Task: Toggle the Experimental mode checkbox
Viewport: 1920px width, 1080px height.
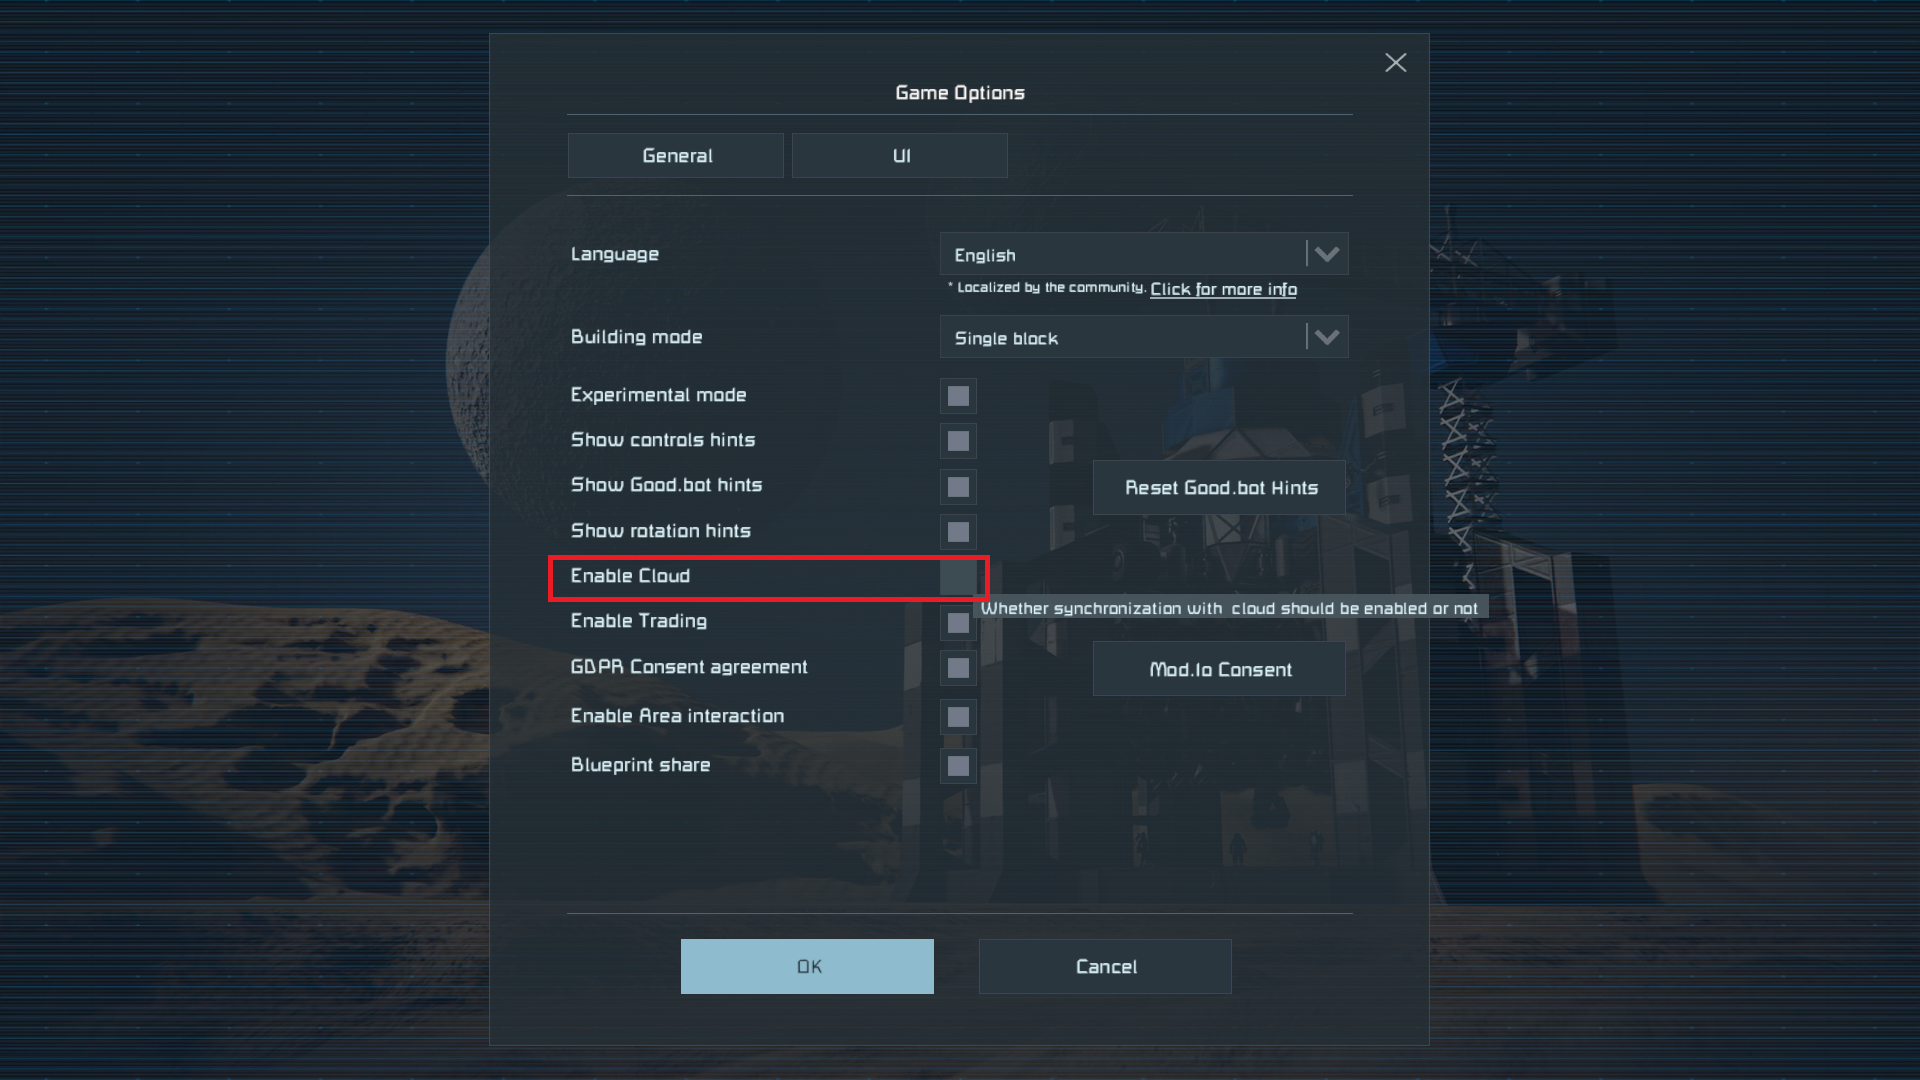Action: (x=958, y=396)
